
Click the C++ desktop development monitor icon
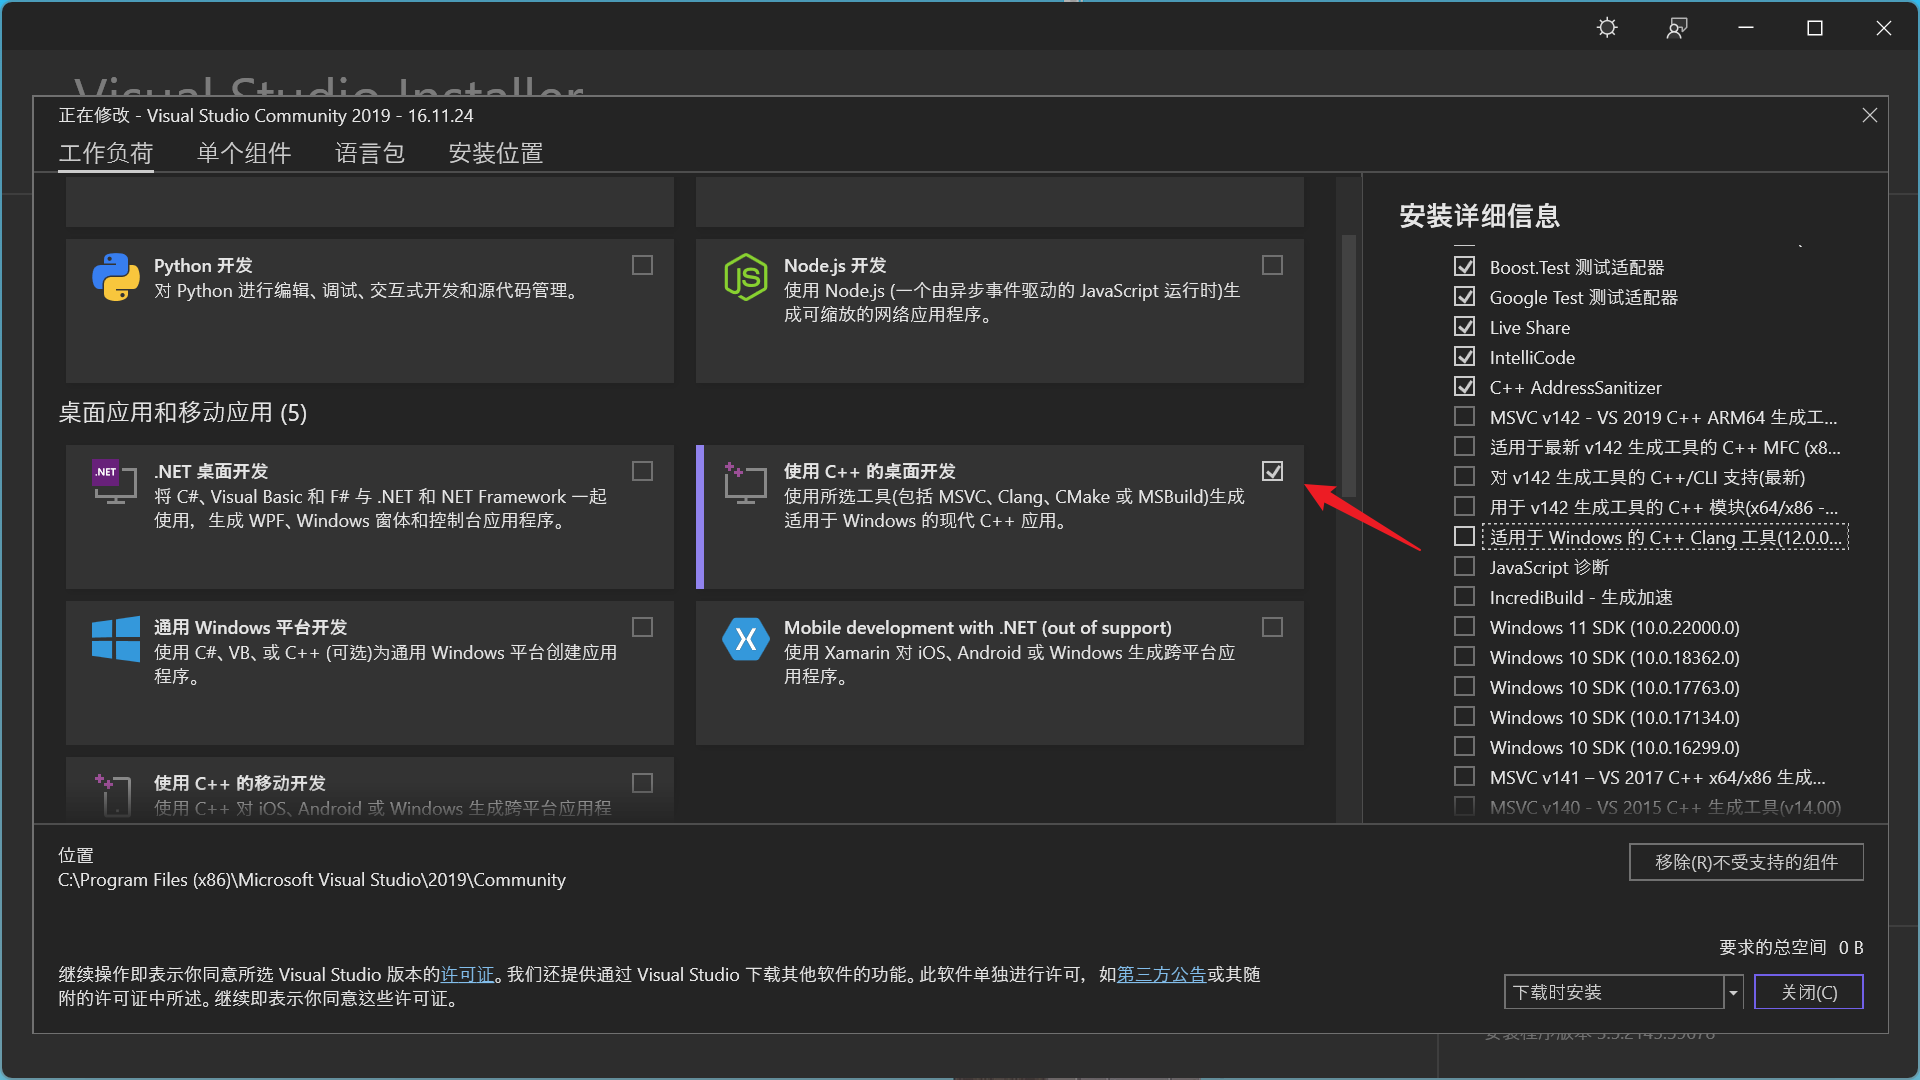[745, 483]
